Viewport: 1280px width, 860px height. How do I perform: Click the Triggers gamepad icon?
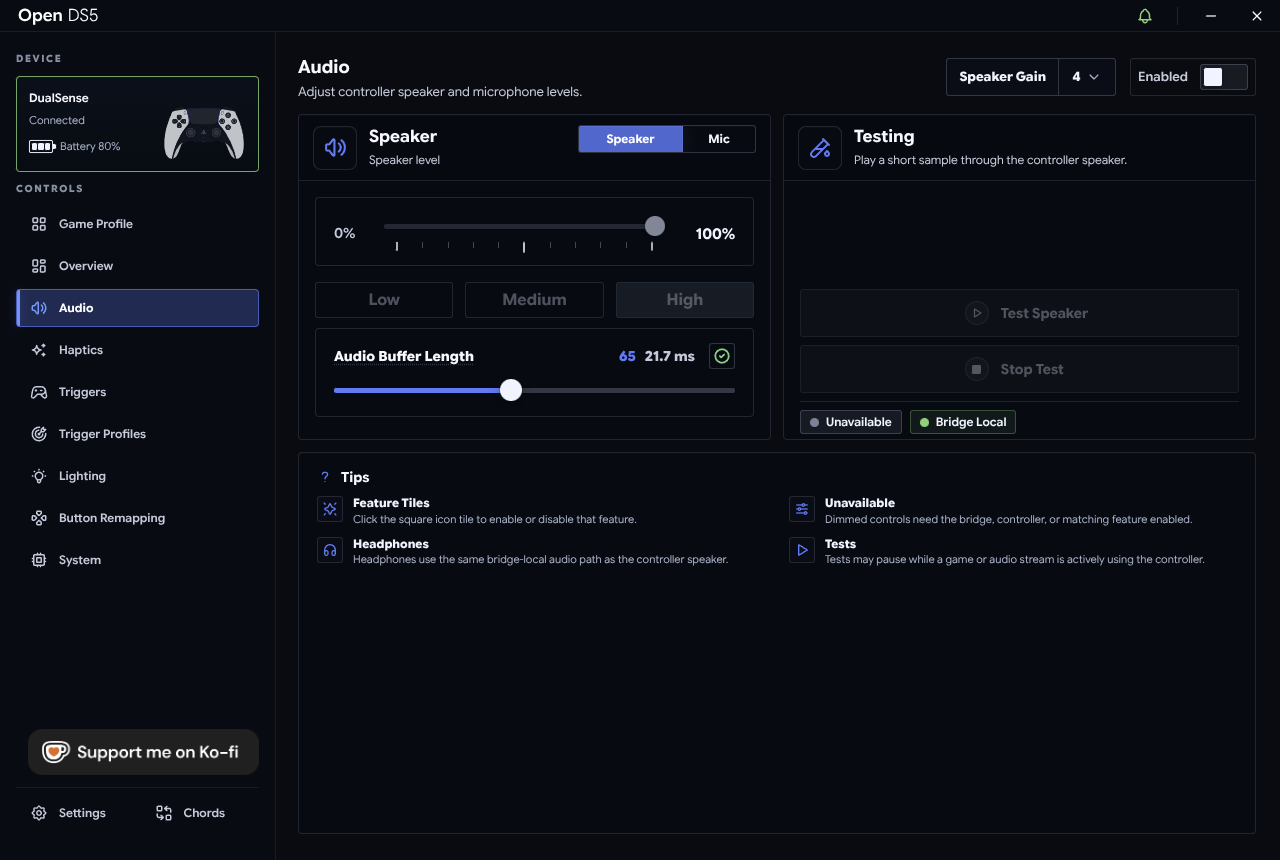39,392
